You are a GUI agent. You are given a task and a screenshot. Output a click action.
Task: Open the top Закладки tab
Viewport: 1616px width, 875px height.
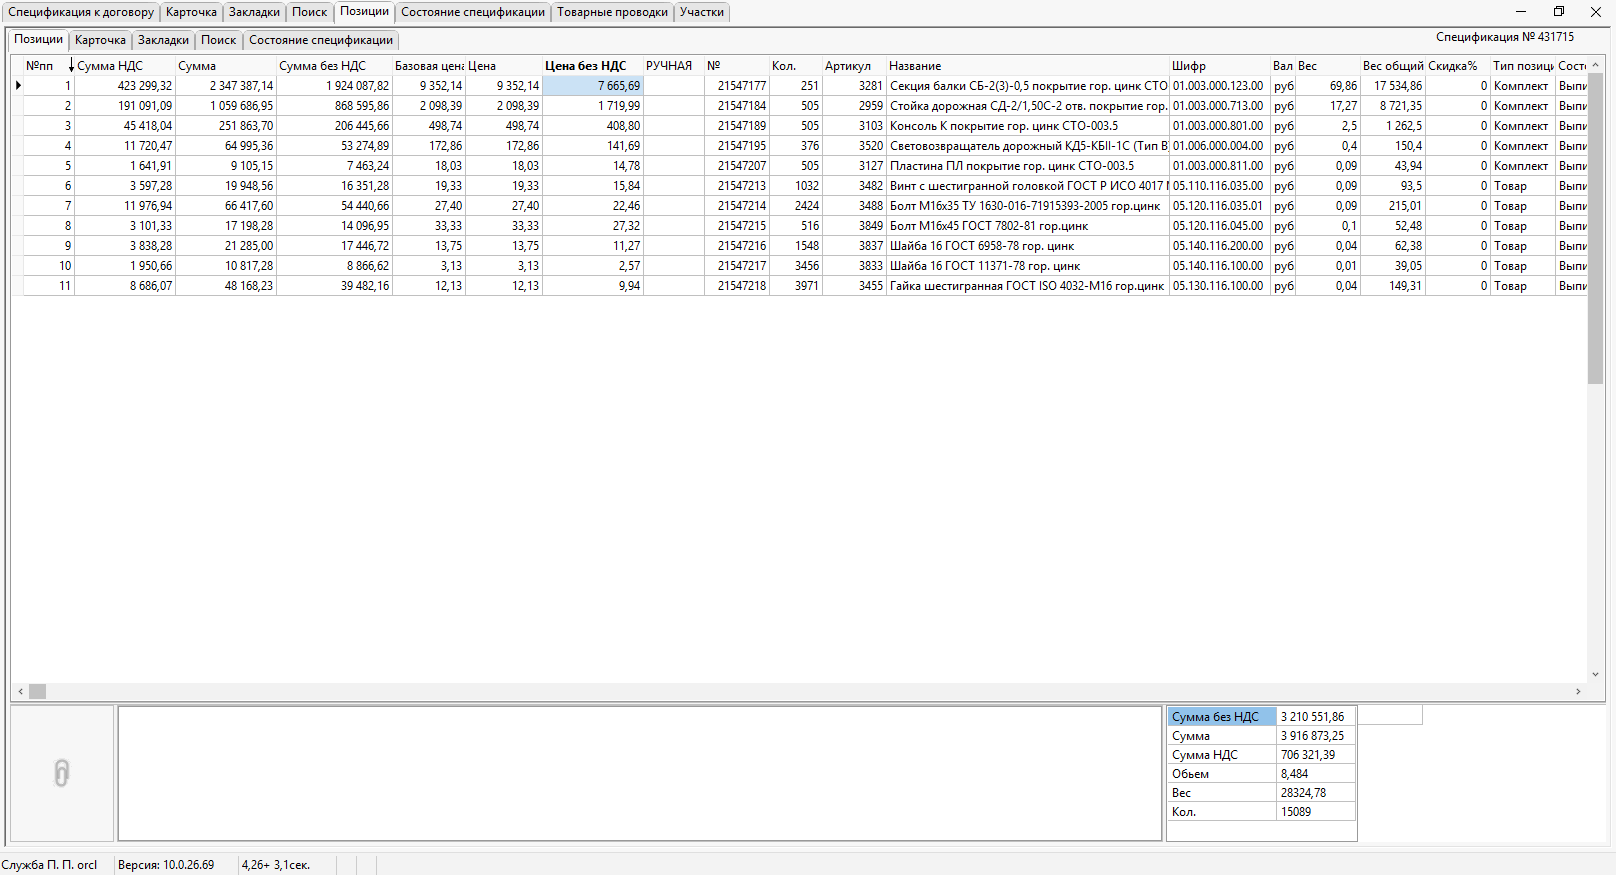(x=254, y=12)
